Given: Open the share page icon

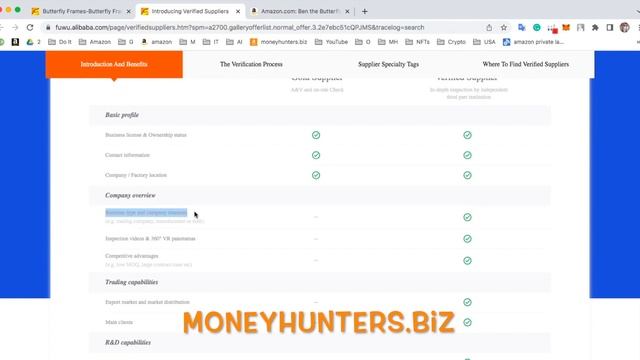Looking at the screenshot, I should click(x=489, y=27).
